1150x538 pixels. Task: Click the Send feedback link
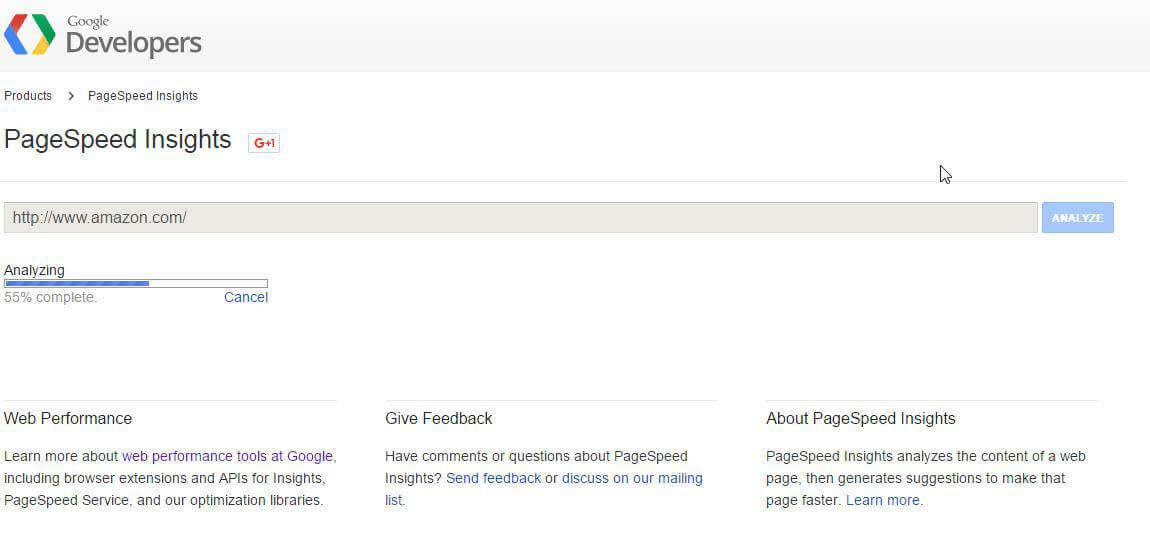[x=493, y=478]
